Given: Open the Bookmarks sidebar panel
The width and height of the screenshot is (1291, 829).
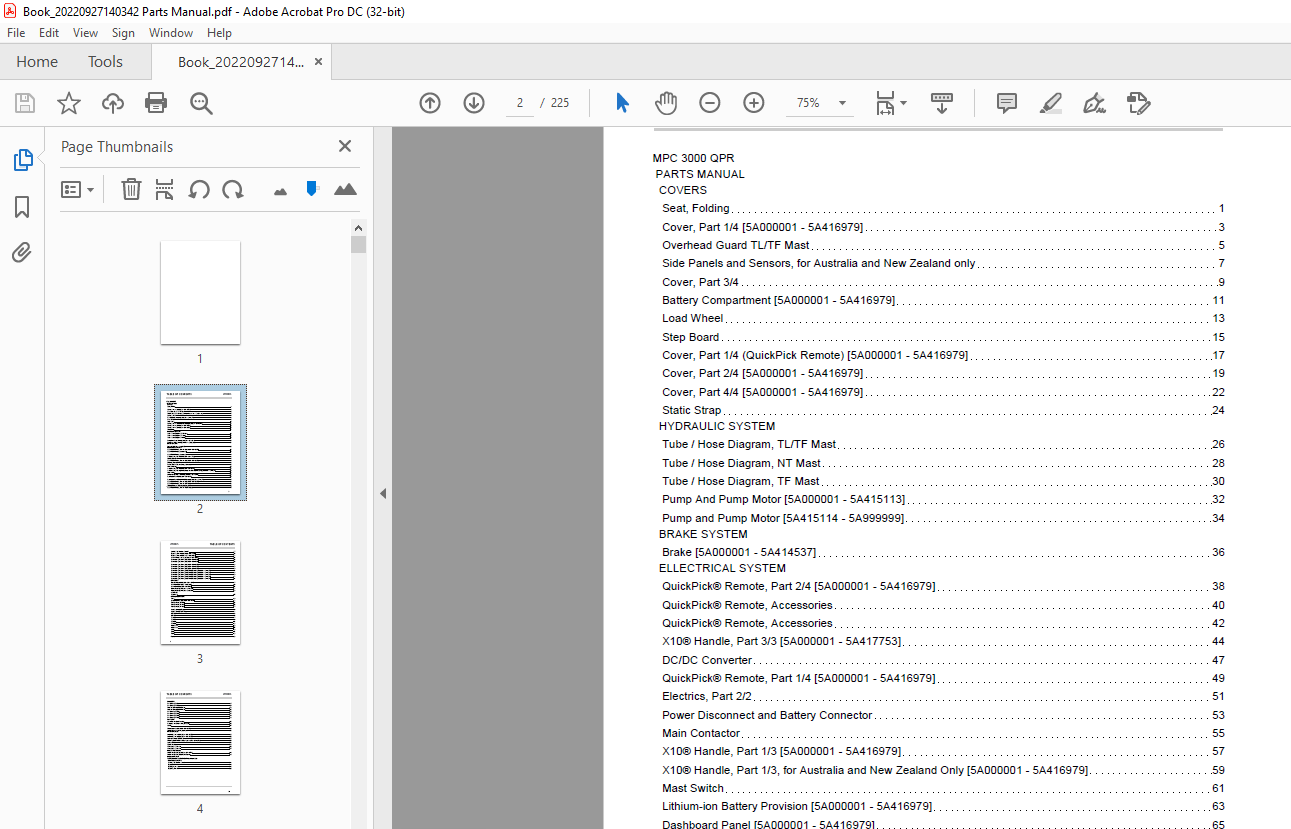Looking at the screenshot, I should pos(22,207).
